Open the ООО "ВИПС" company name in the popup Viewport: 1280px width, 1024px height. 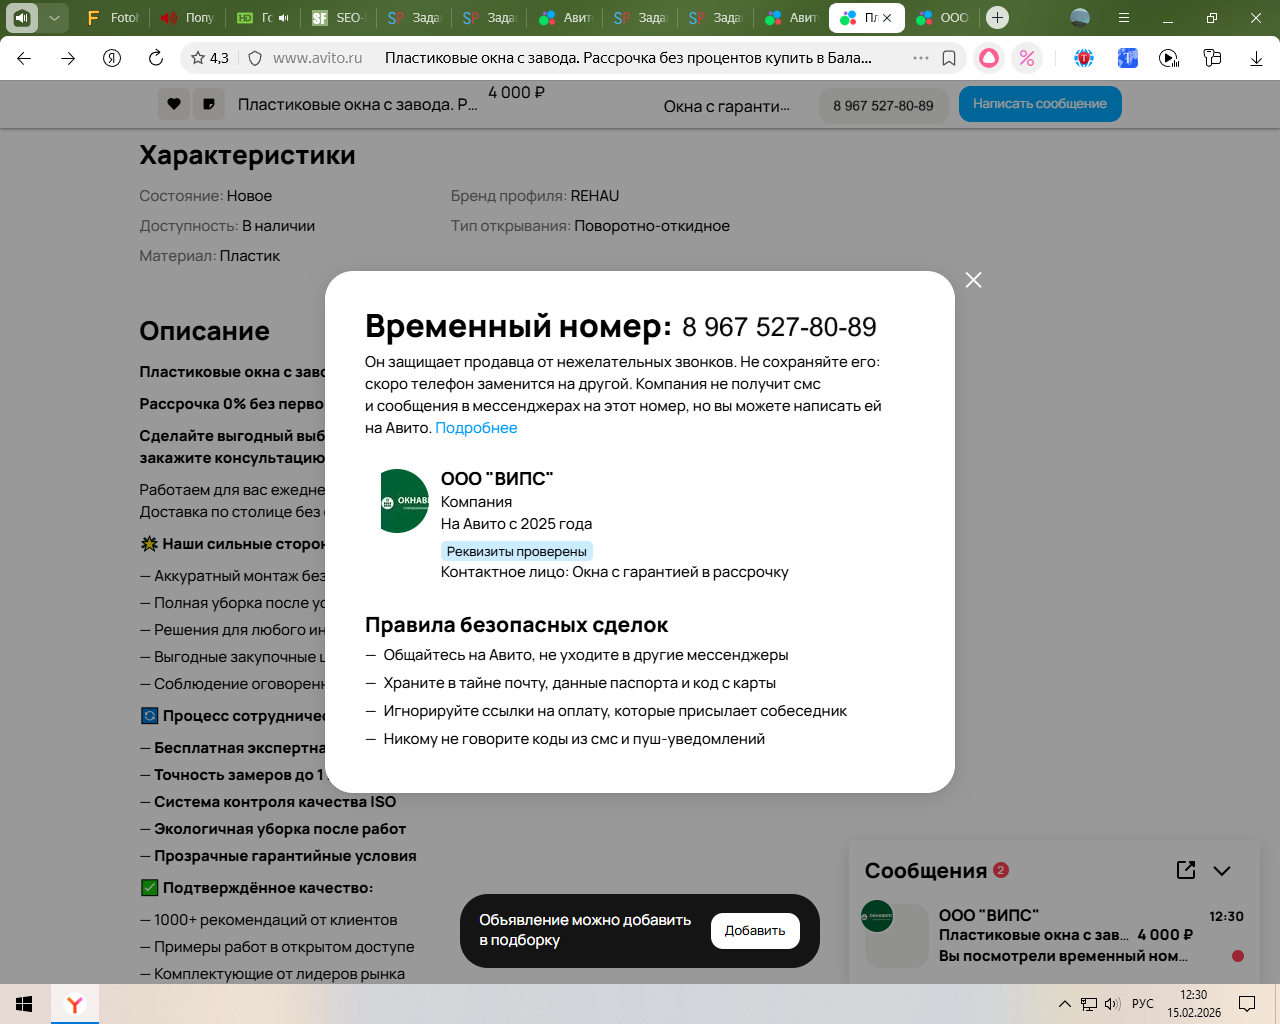(497, 479)
